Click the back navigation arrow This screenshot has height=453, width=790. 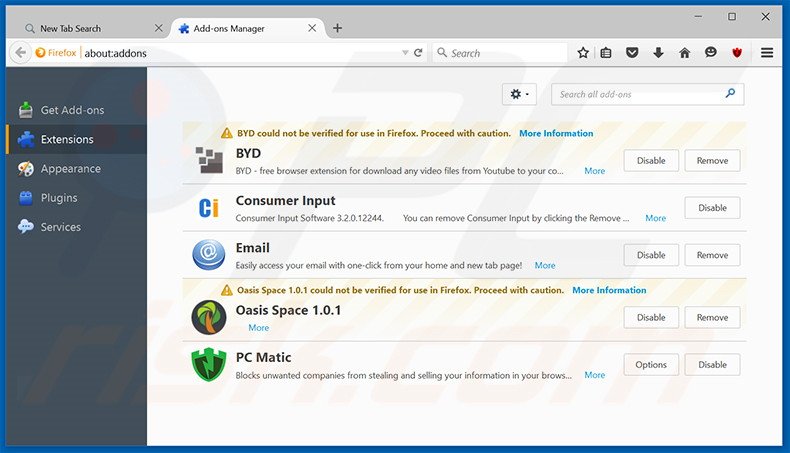click(x=20, y=52)
